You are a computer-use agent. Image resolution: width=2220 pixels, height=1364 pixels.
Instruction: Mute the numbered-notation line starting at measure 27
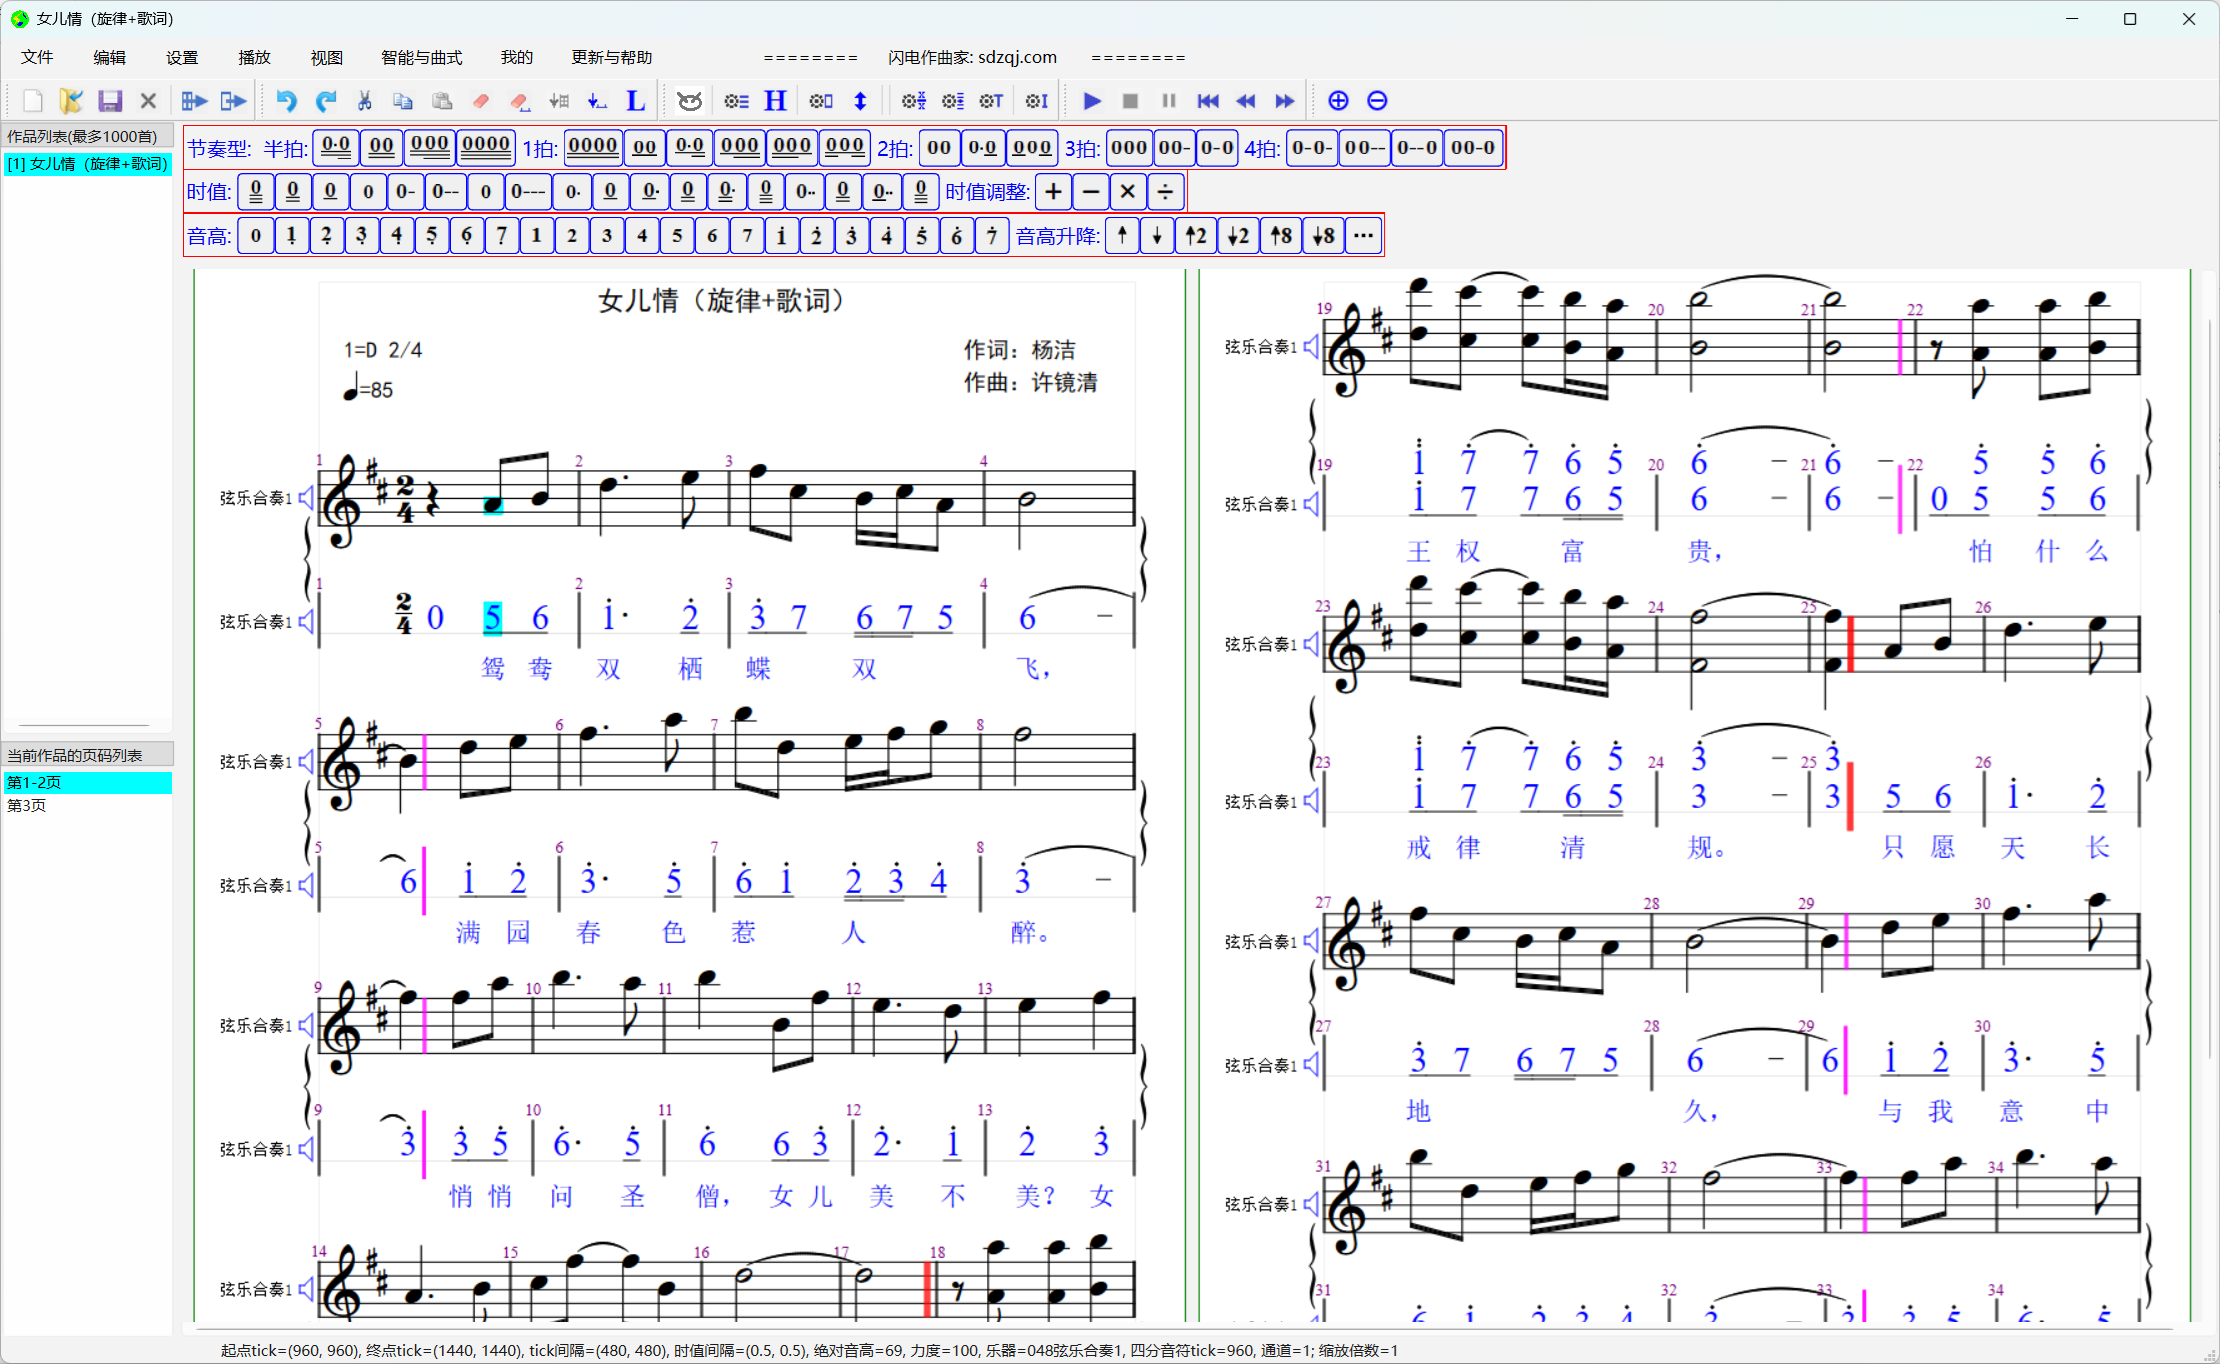pos(1311,1066)
